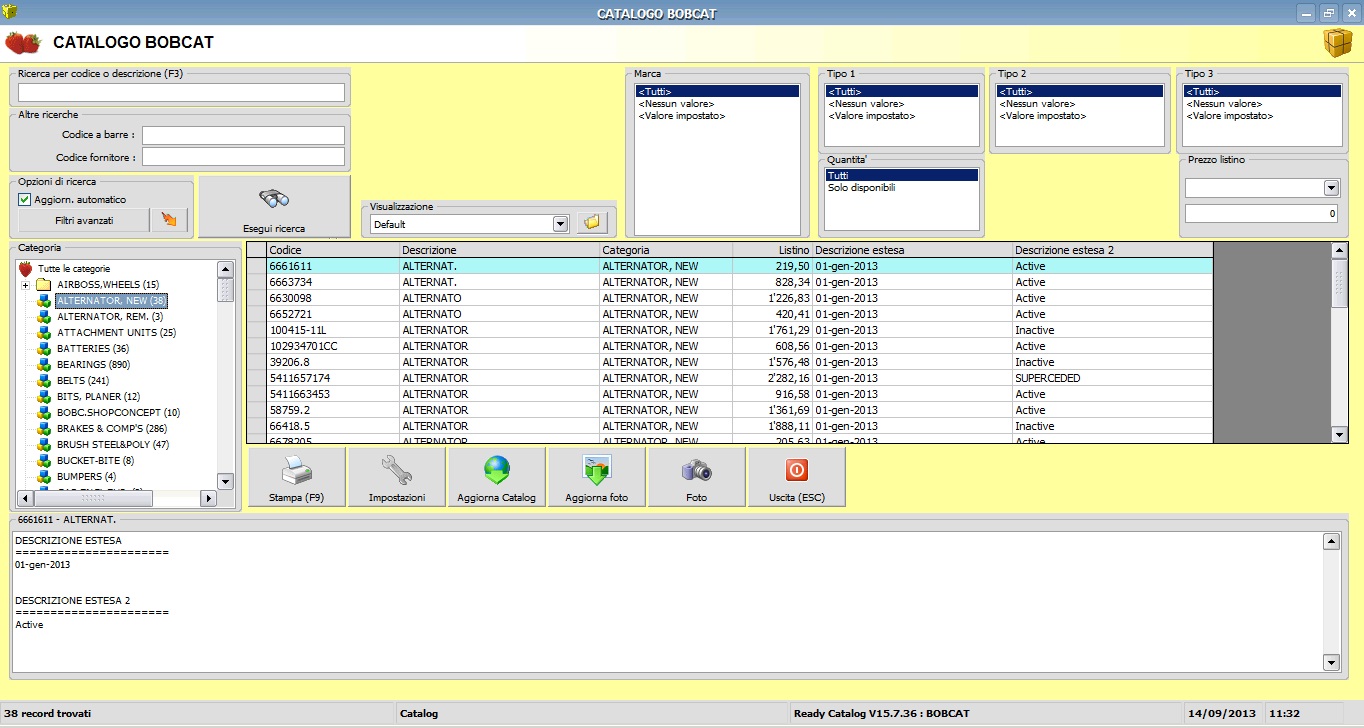This screenshot has width=1364, height=728.
Task: Open the Visualizzazione Default dropdown
Action: [560, 224]
